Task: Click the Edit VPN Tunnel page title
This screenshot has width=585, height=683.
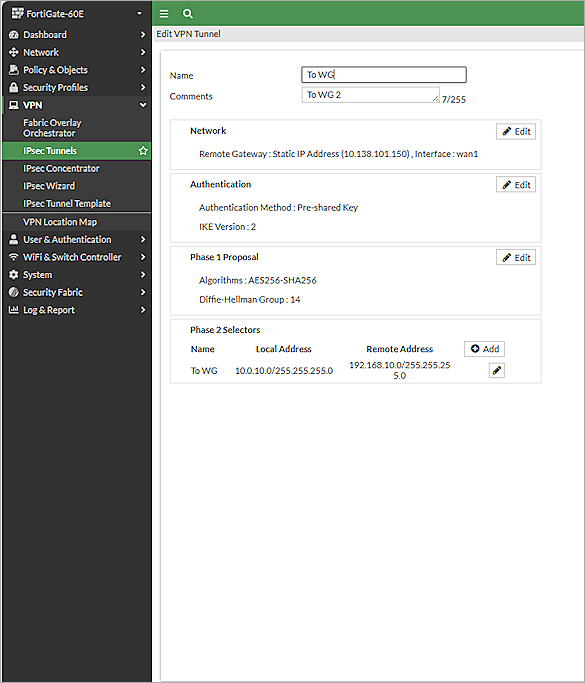Action: click(x=188, y=34)
